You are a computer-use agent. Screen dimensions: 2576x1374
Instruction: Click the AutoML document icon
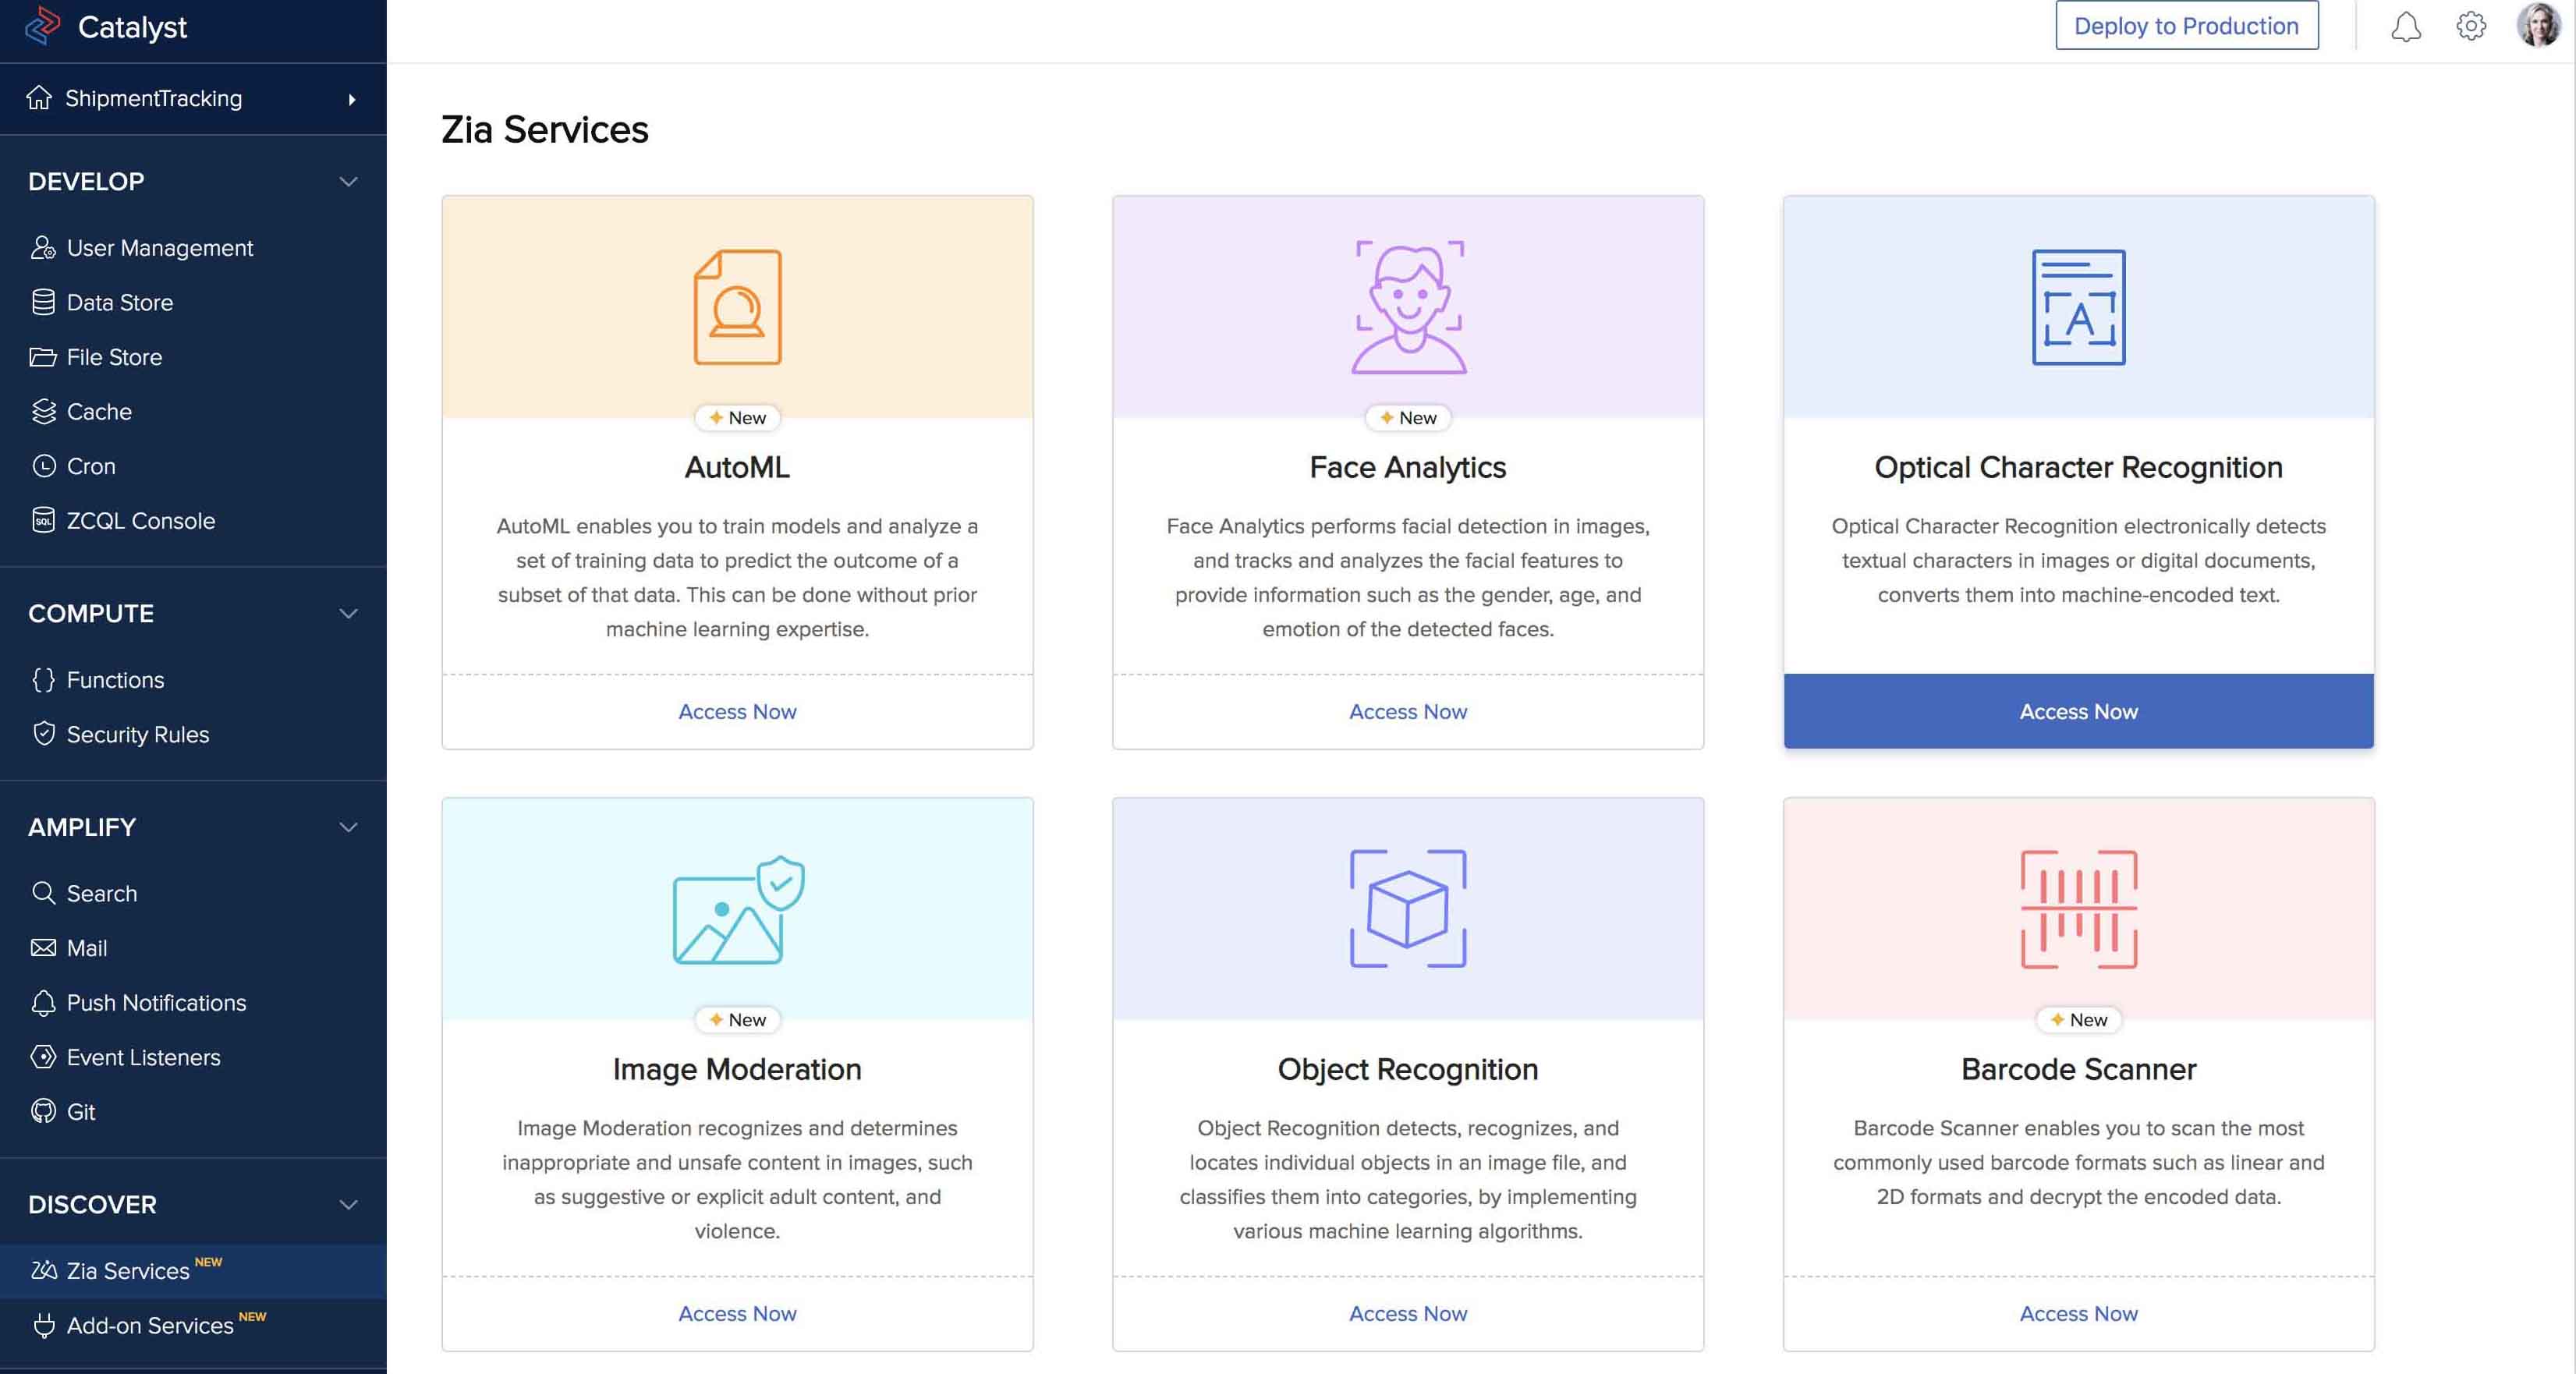[x=737, y=307]
